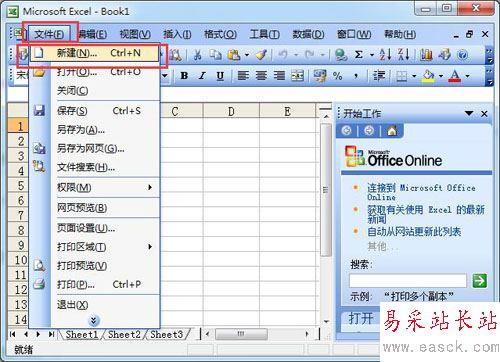Switch to Sheet2 tab

click(x=124, y=334)
